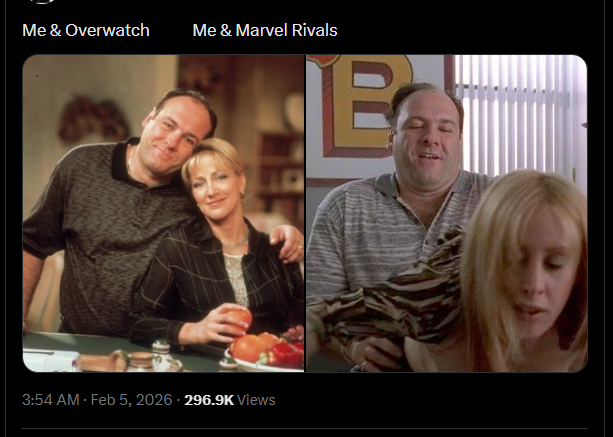The image size is (613, 437).
Task: Click the 'Me & Marvel Rivals' caption text
Action: click(265, 30)
